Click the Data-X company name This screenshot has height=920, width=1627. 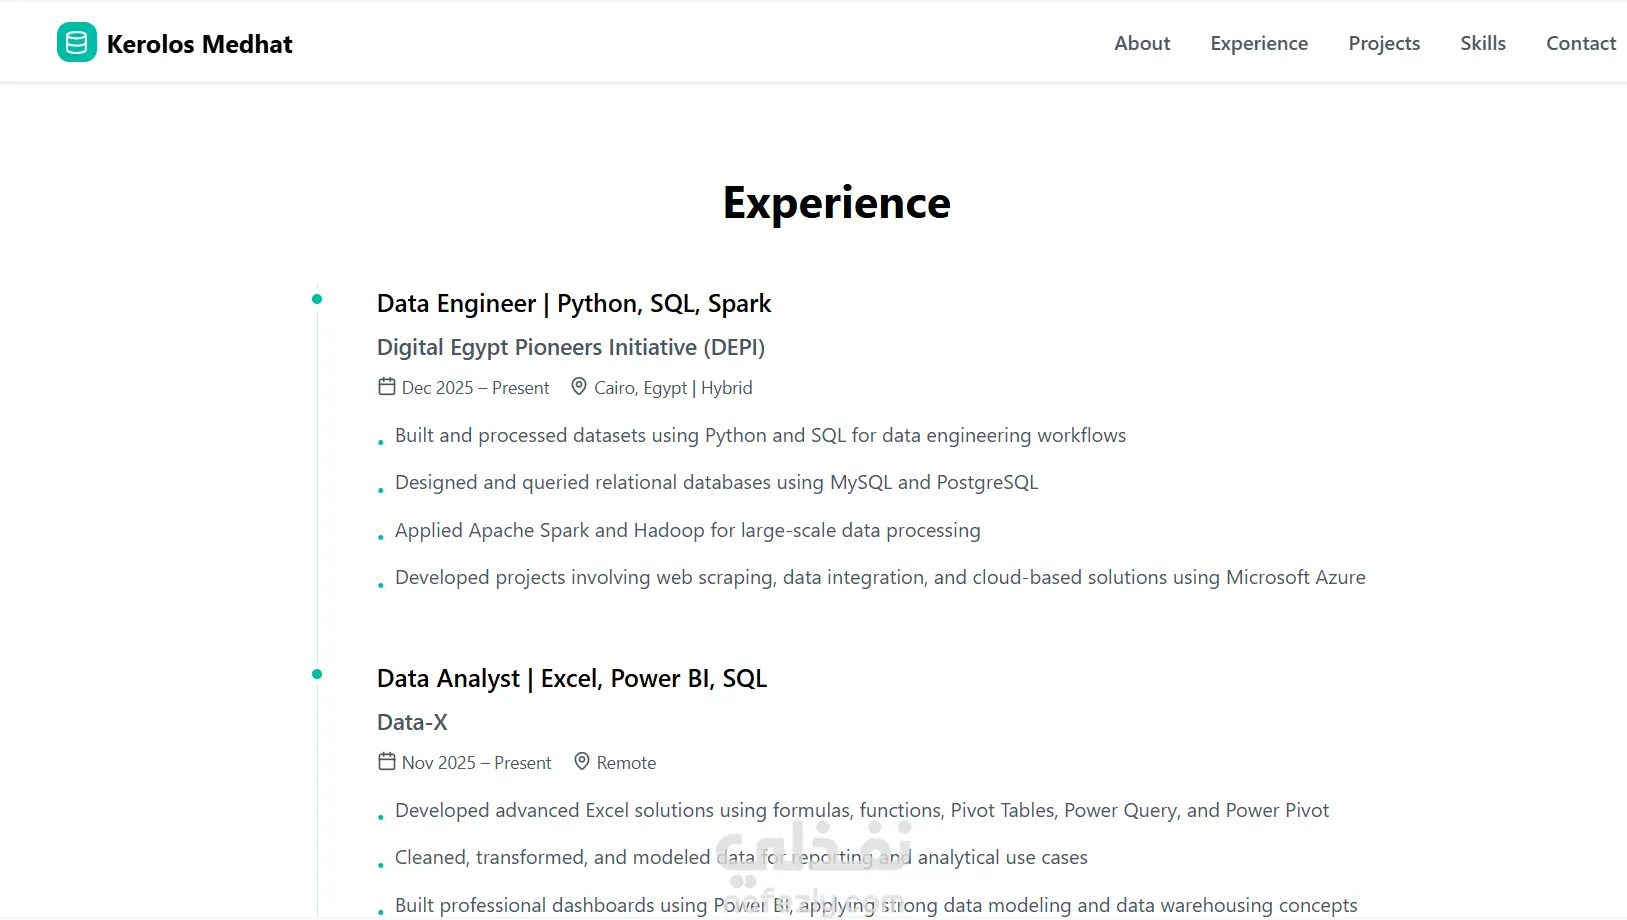pos(412,722)
